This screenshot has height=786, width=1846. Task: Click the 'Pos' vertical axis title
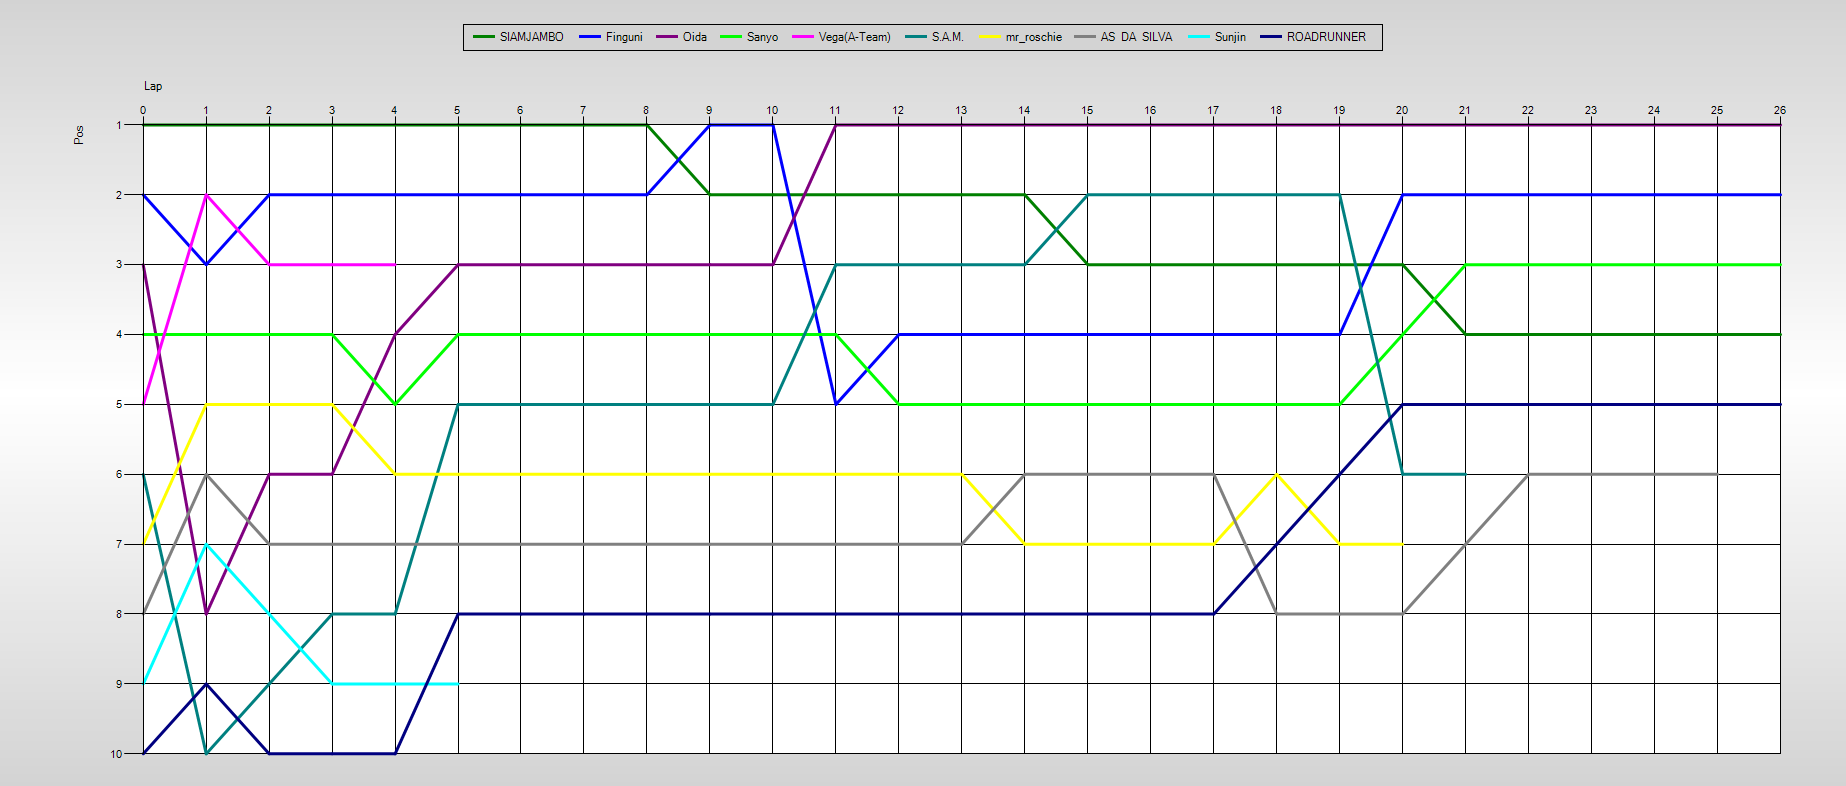point(79,134)
